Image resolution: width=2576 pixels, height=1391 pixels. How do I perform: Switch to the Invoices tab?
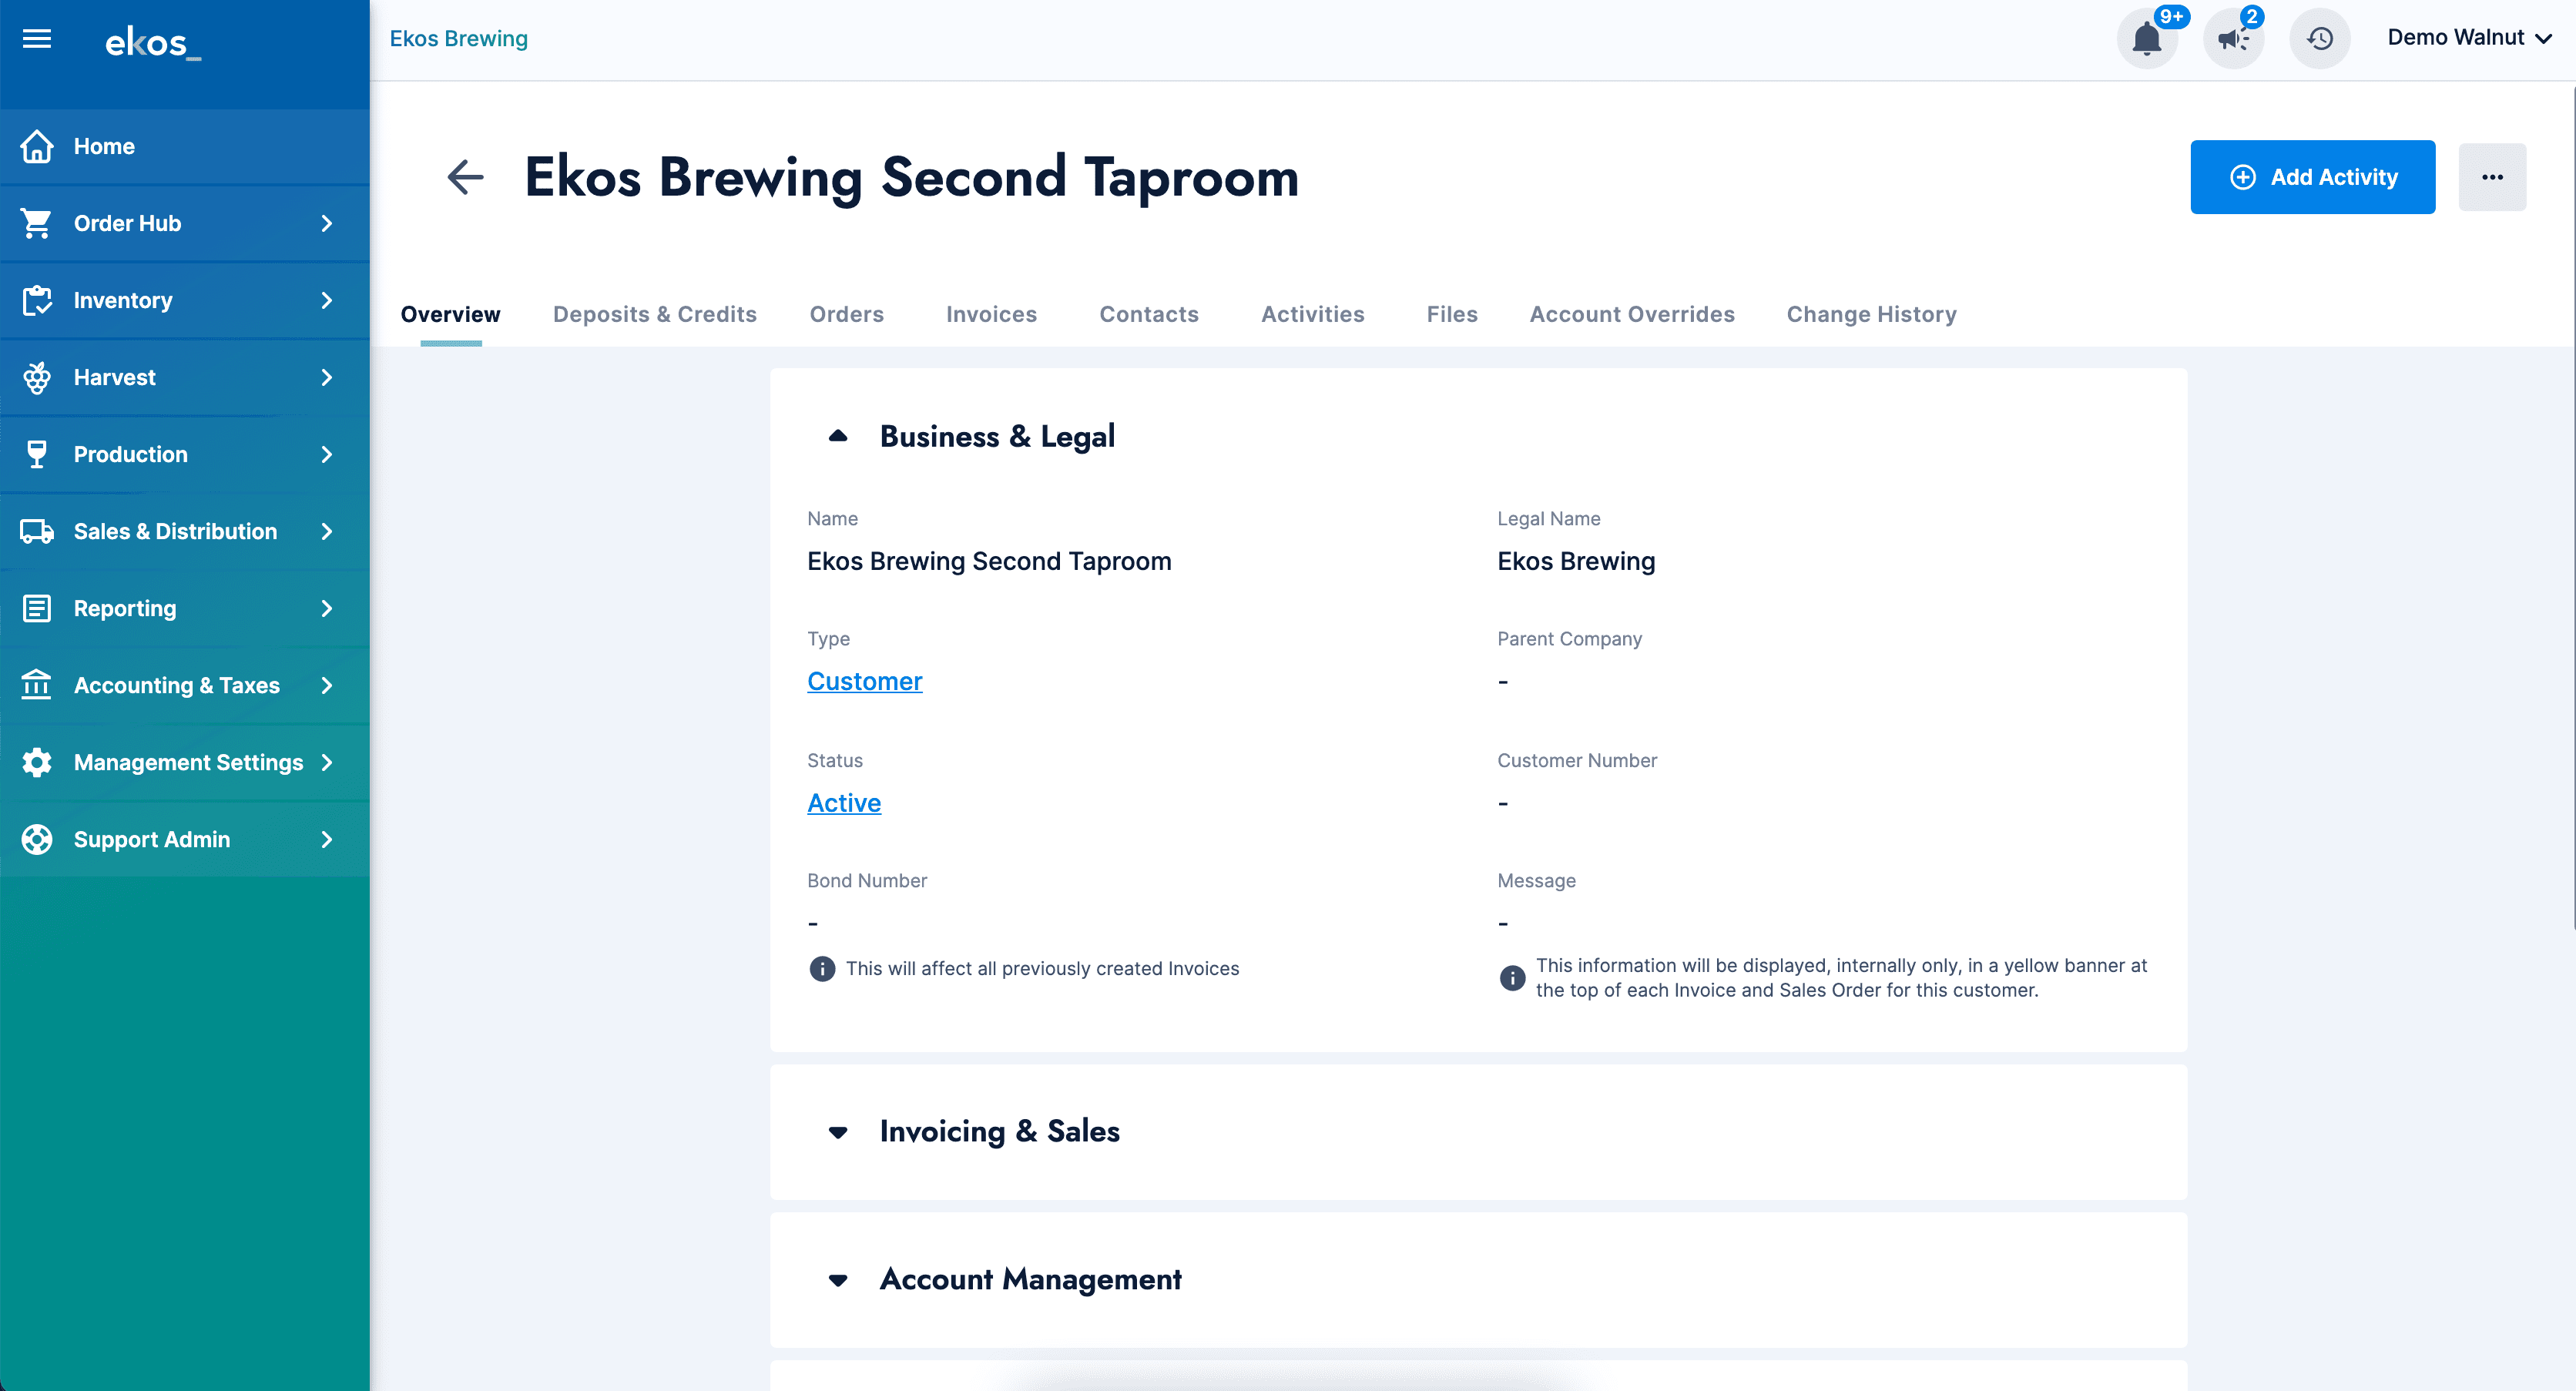[x=991, y=314]
